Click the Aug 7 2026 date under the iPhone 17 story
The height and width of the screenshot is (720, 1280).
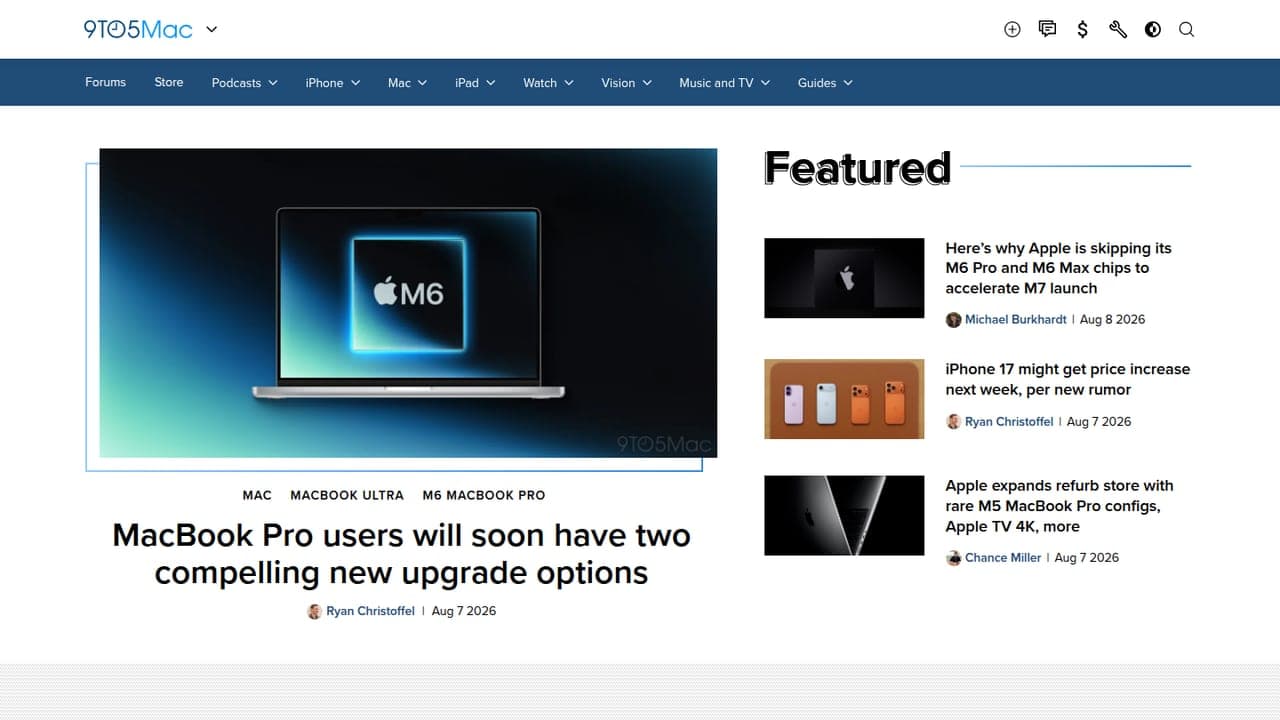click(1099, 422)
